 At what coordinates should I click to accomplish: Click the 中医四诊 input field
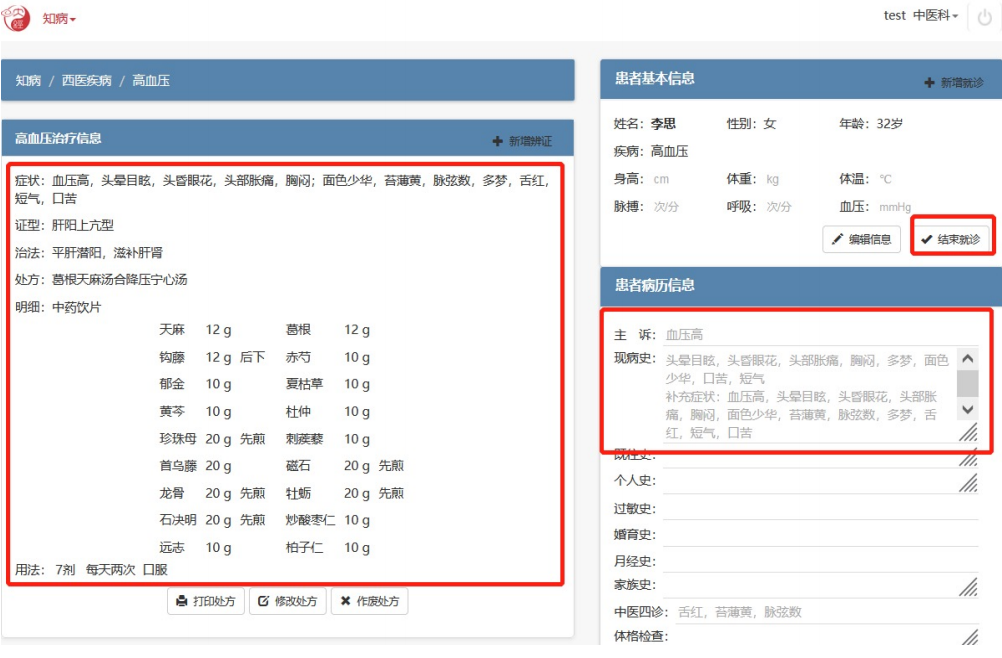[x=825, y=612]
